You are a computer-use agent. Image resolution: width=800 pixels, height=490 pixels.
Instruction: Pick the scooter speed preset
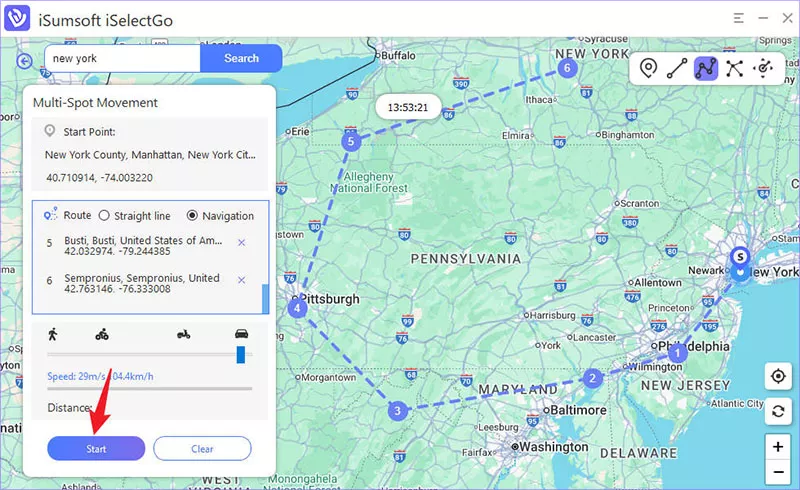click(x=184, y=335)
